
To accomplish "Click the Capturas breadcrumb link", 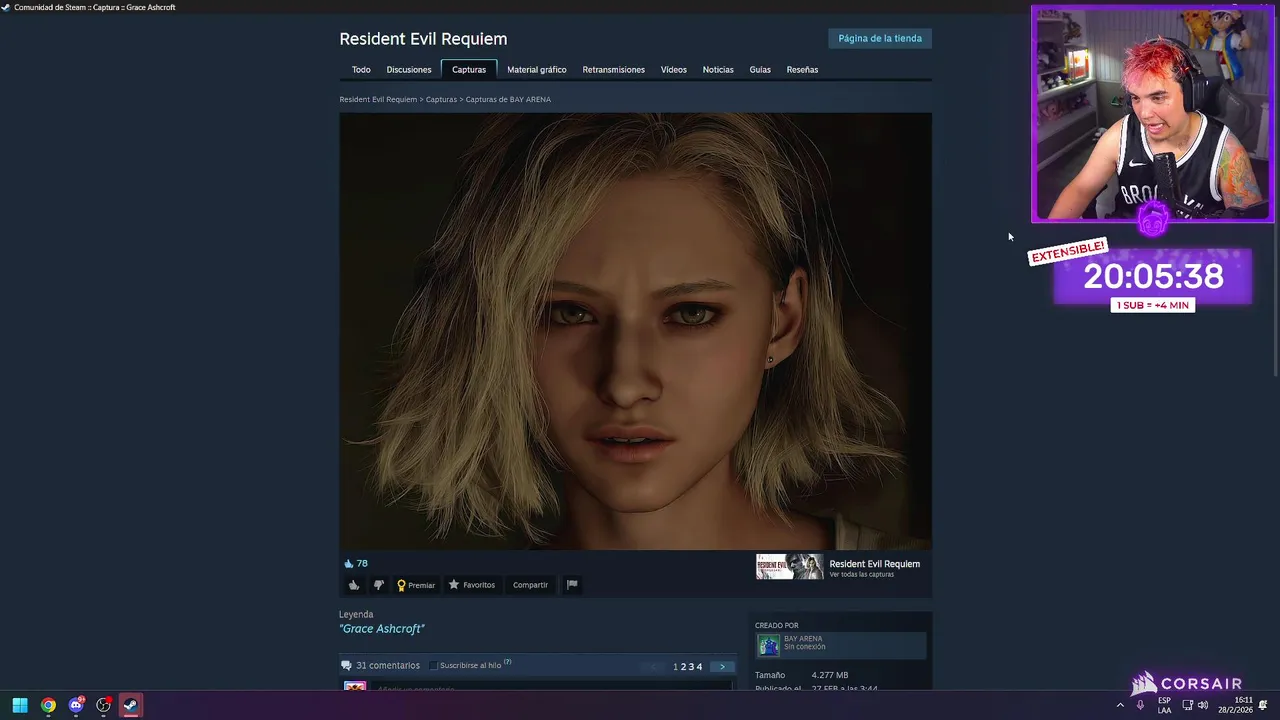I will [x=441, y=99].
